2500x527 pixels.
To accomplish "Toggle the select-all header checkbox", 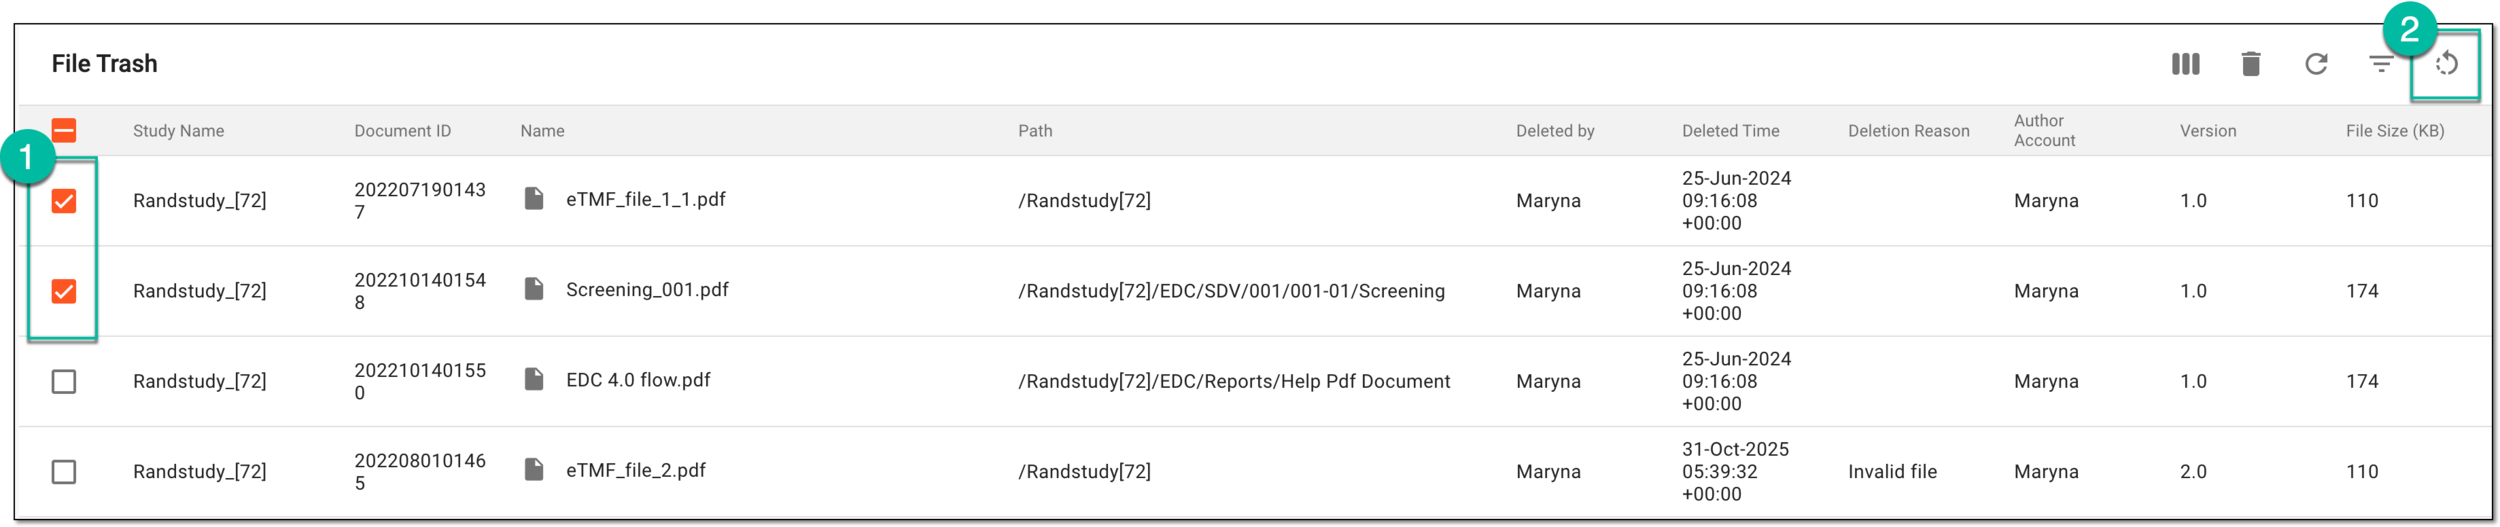I will click(64, 130).
